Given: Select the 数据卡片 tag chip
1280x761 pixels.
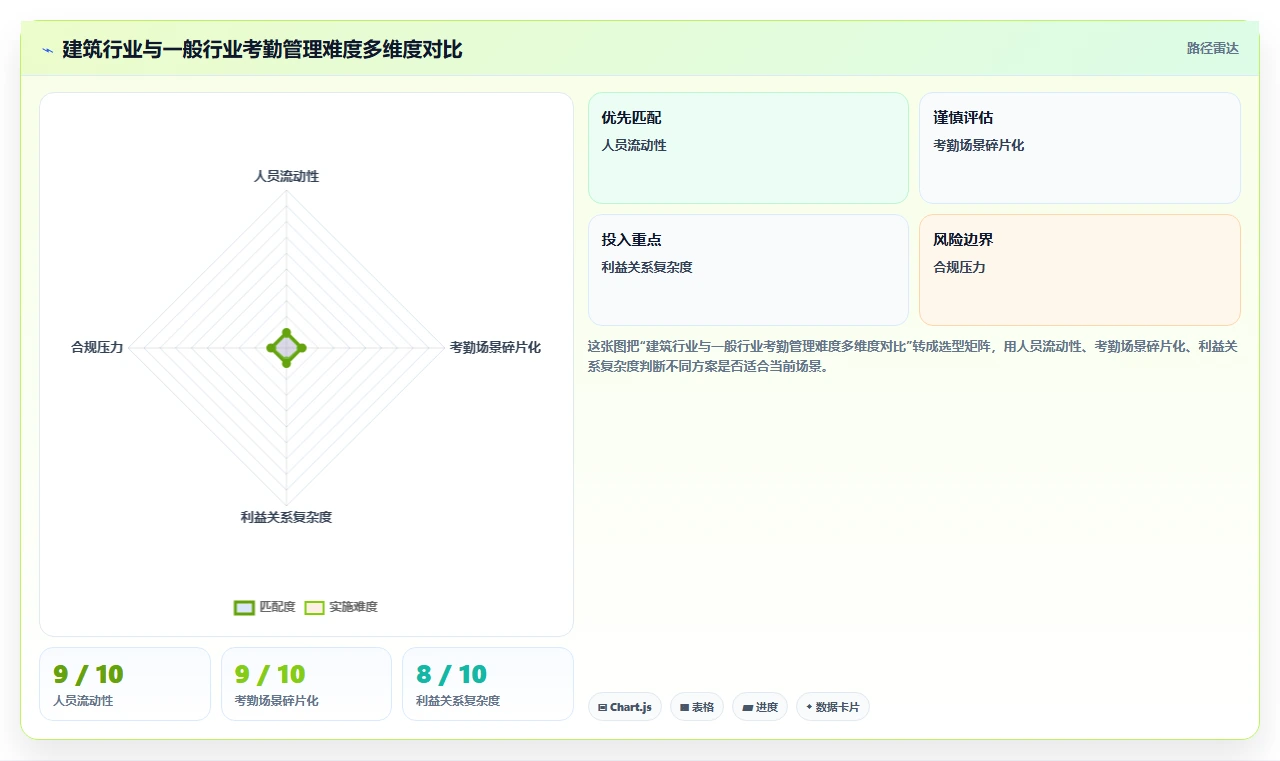Looking at the screenshot, I should click(x=833, y=707).
